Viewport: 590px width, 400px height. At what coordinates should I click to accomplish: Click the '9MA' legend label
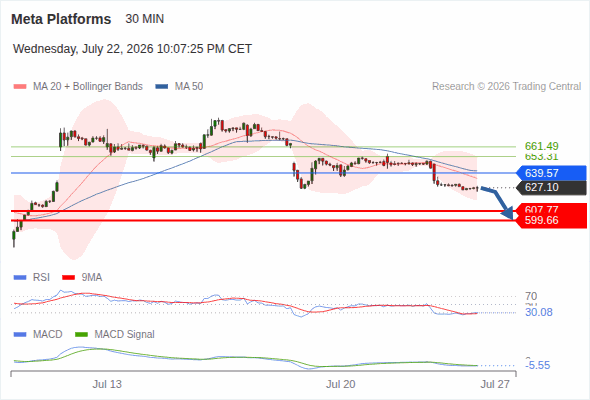[92, 278]
